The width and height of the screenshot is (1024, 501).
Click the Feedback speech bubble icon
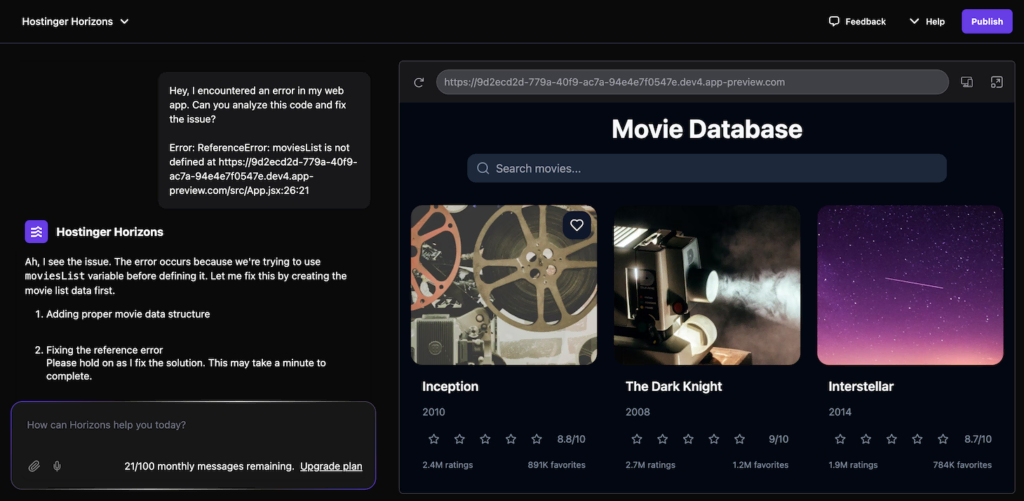click(x=834, y=21)
